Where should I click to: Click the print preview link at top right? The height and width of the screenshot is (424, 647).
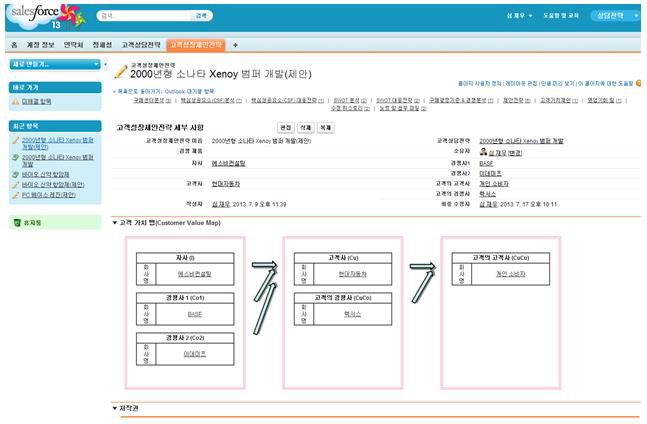pos(557,83)
